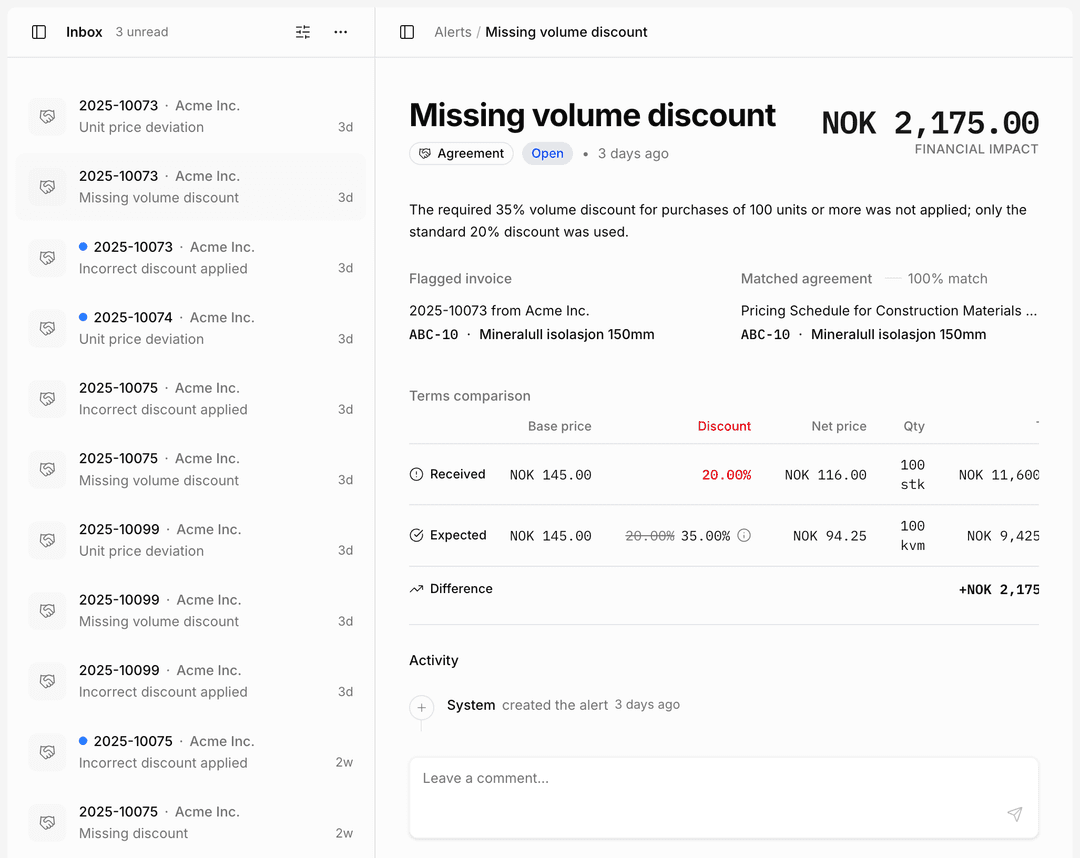Image resolution: width=1080 pixels, height=858 pixels.
Task: Collapse the Inbox sidebar panel
Action: pyautogui.click(x=38, y=31)
